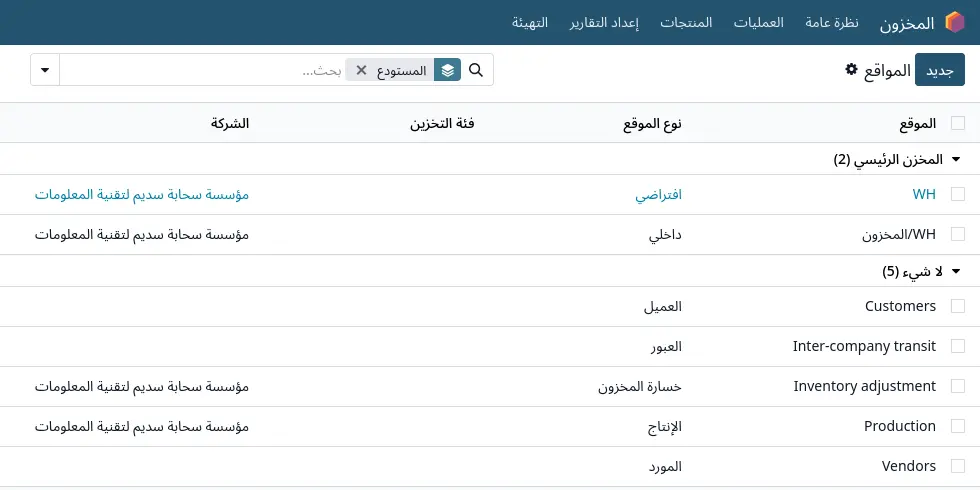The height and width of the screenshot is (490, 980).
Task: Click inside the search input field
Action: [x=200, y=70]
